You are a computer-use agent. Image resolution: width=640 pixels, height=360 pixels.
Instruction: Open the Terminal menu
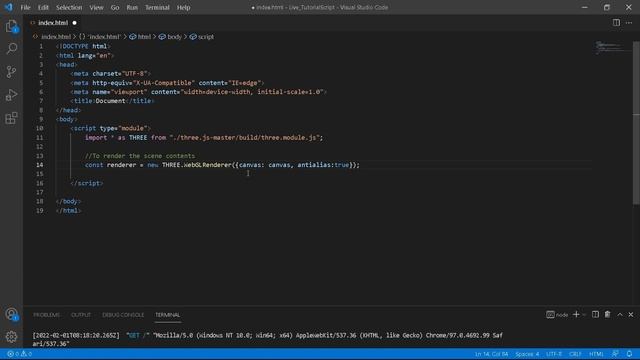pos(157,7)
